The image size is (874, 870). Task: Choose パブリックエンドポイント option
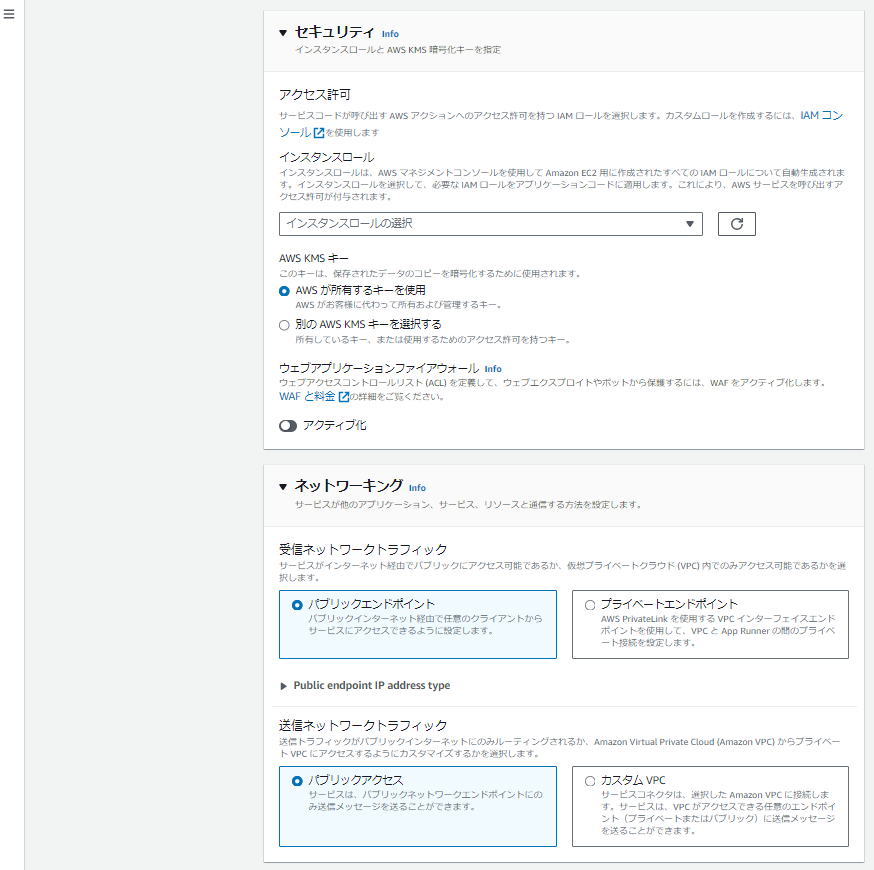[x=417, y=624]
